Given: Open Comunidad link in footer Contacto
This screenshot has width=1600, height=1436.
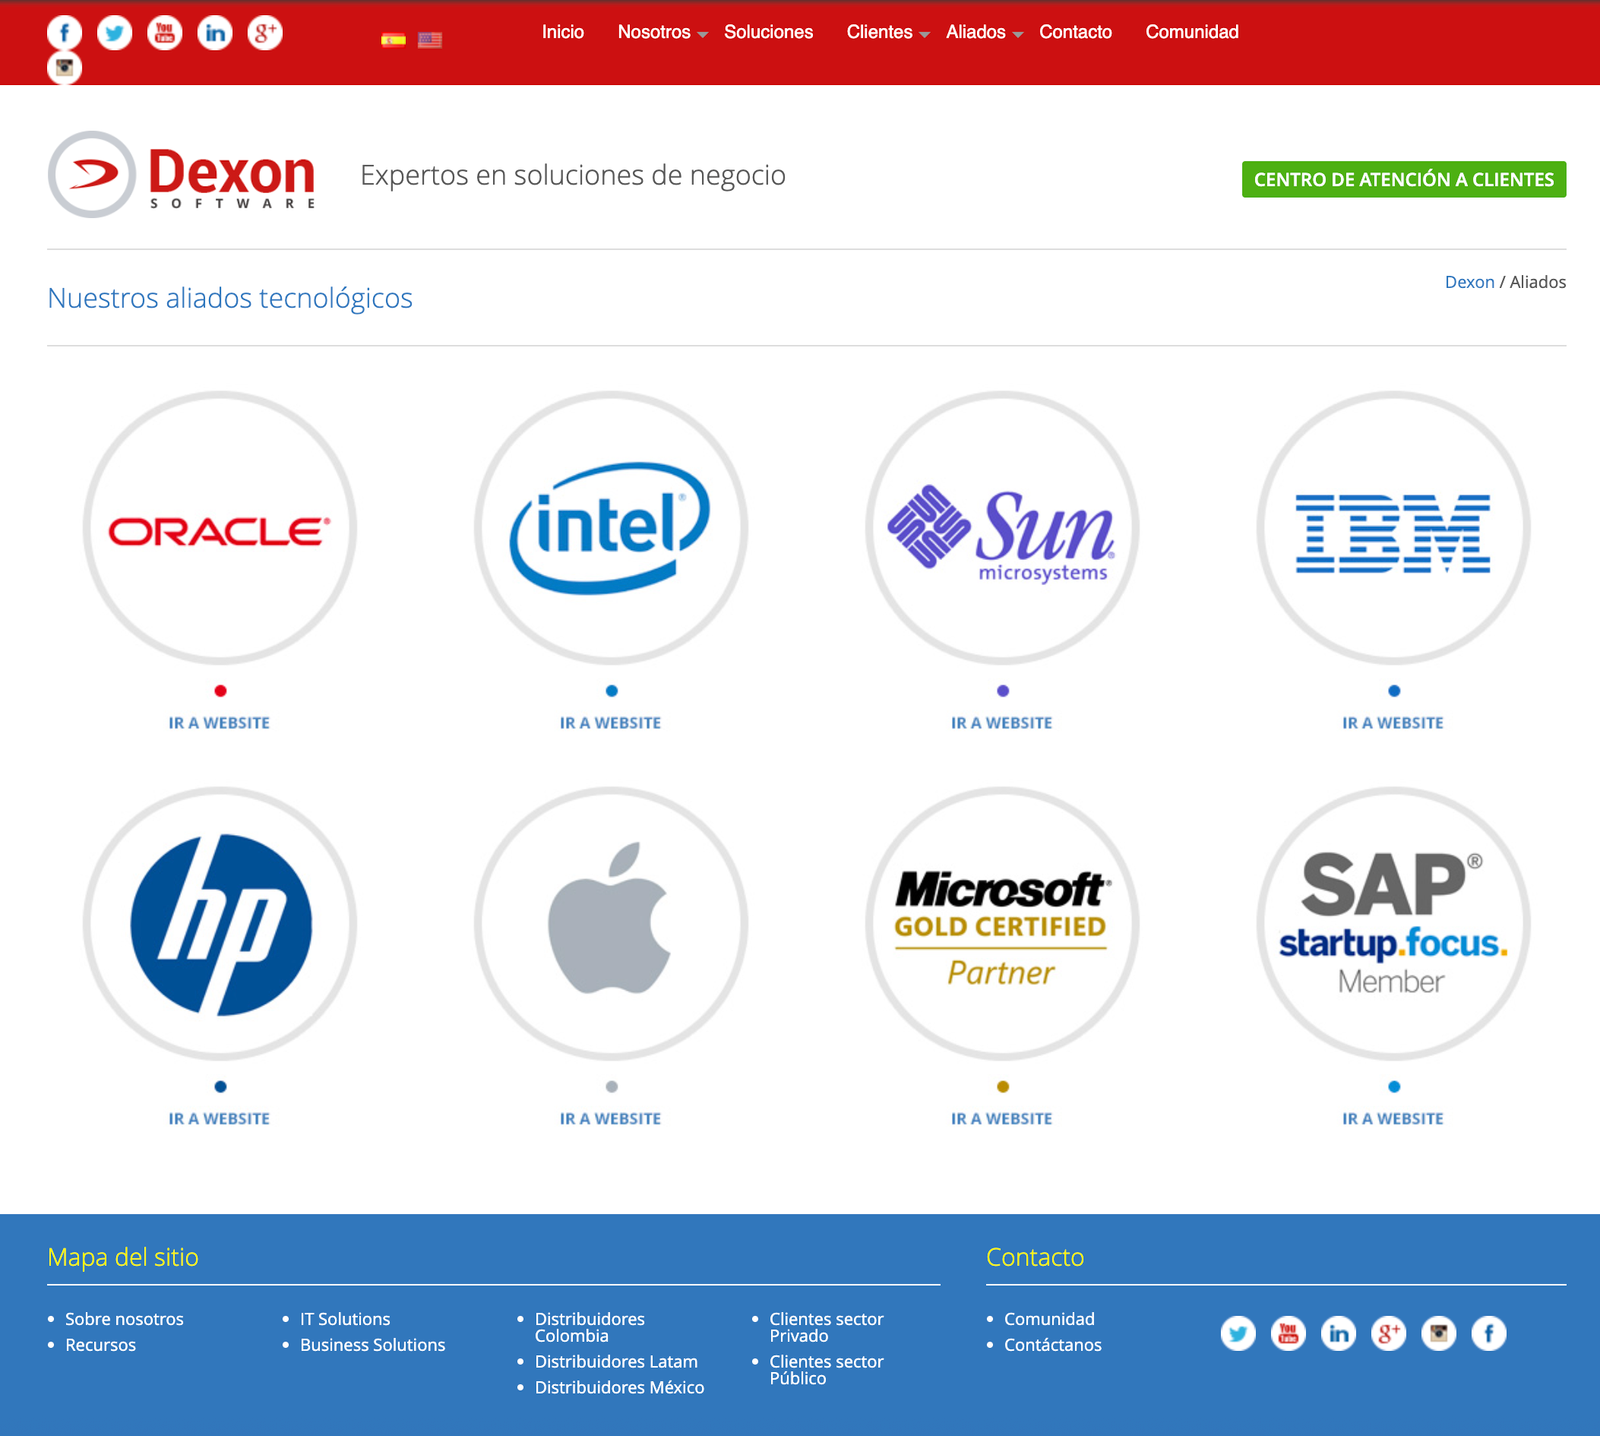Looking at the screenshot, I should pyautogui.click(x=1049, y=1319).
